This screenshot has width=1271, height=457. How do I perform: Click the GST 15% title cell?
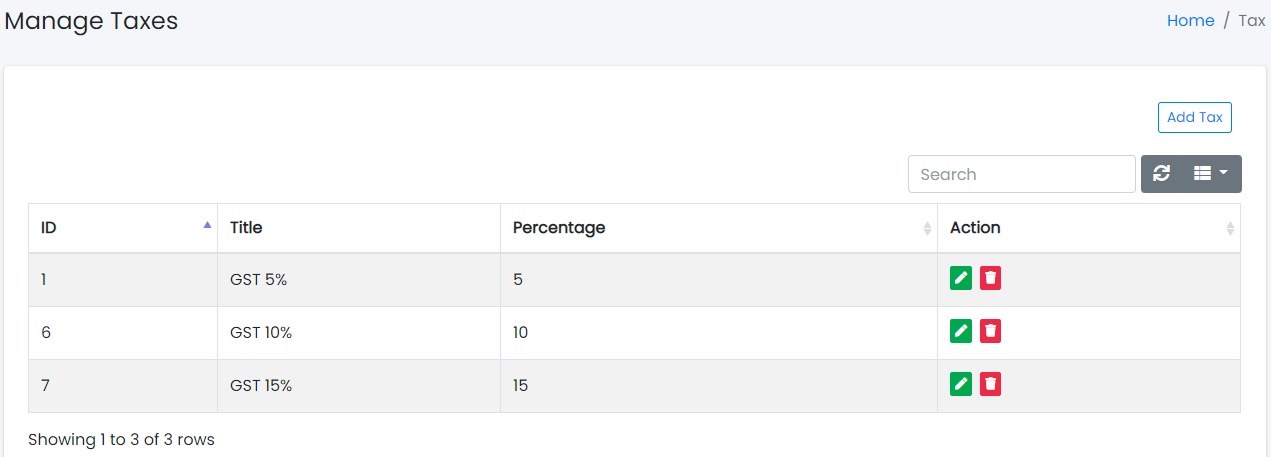[261, 386]
